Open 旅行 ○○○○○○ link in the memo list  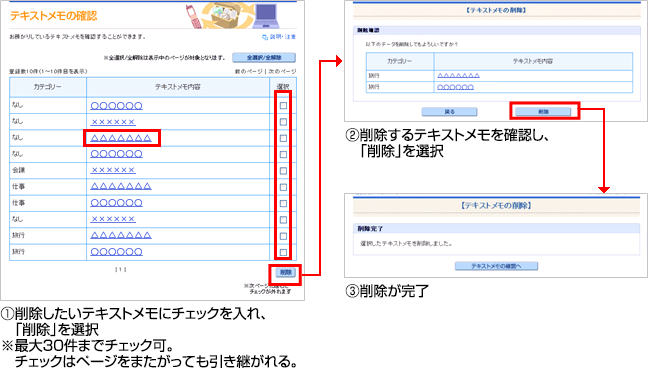click(117, 252)
